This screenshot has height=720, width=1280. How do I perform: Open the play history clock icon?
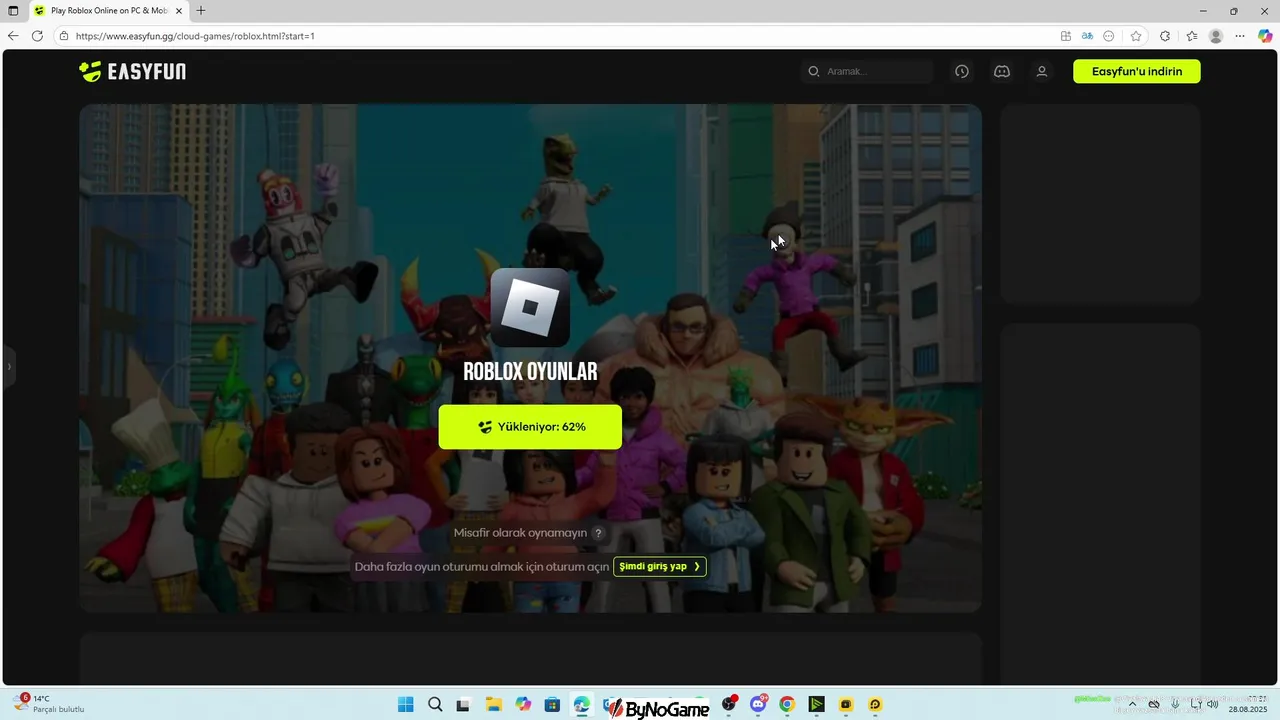tap(961, 71)
